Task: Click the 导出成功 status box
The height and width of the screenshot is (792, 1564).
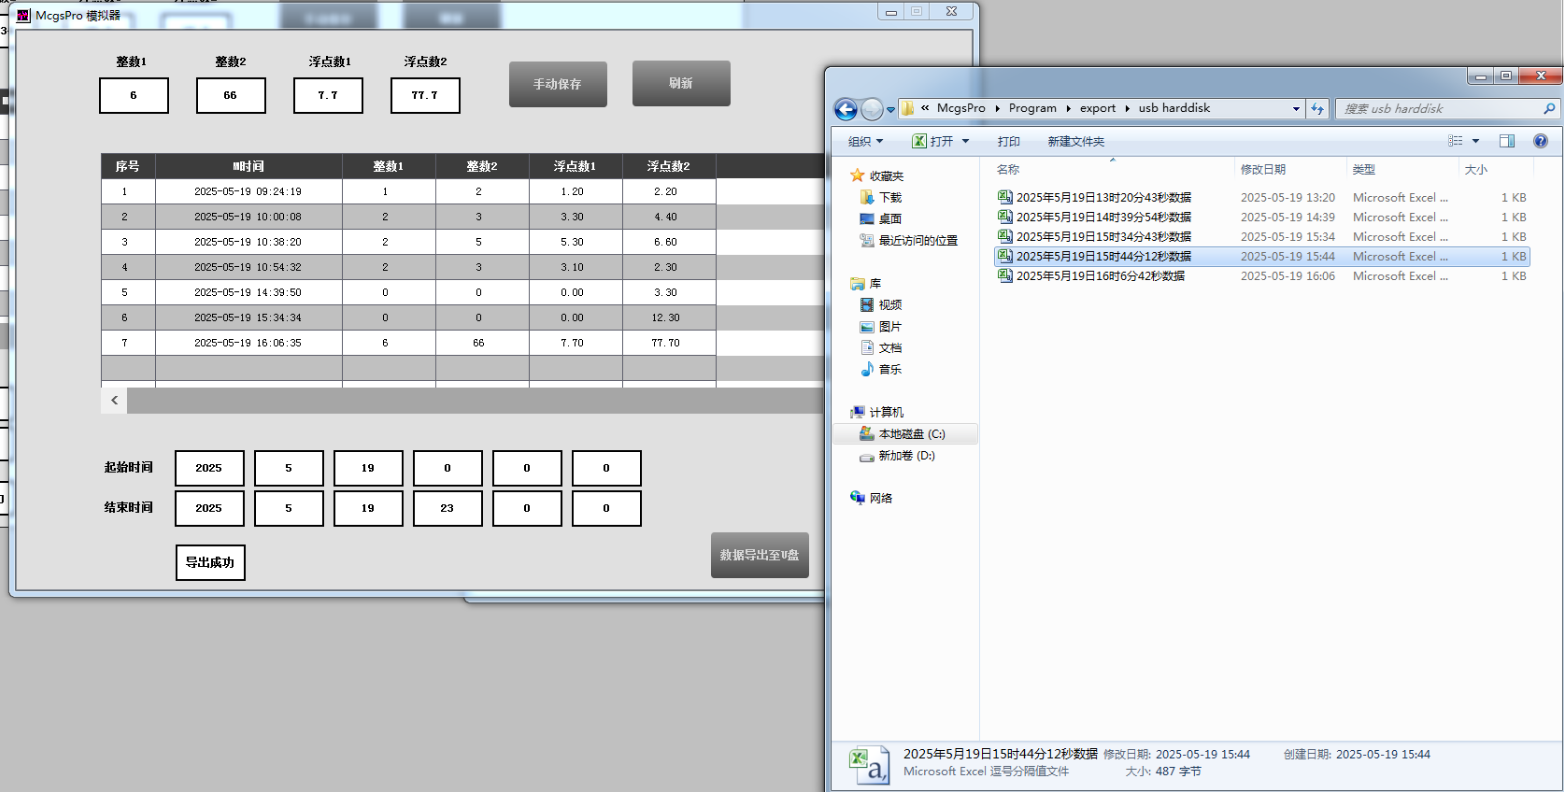Action: point(210,563)
